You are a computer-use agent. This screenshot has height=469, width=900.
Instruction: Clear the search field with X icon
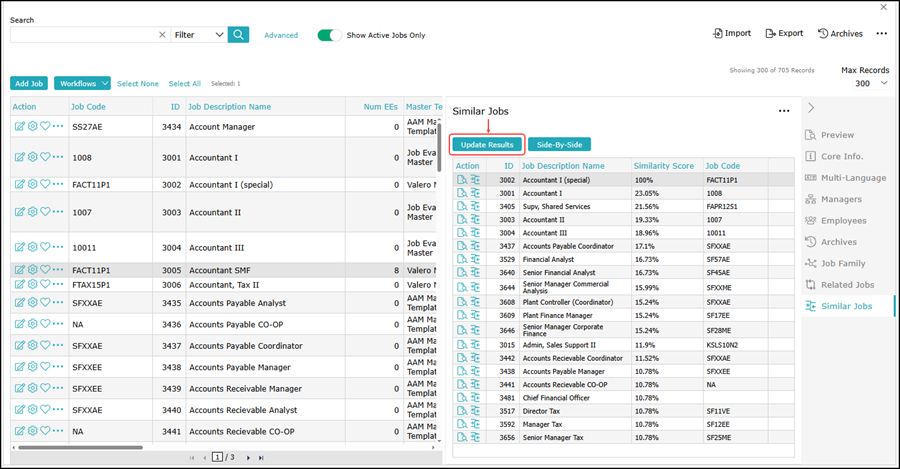point(163,34)
